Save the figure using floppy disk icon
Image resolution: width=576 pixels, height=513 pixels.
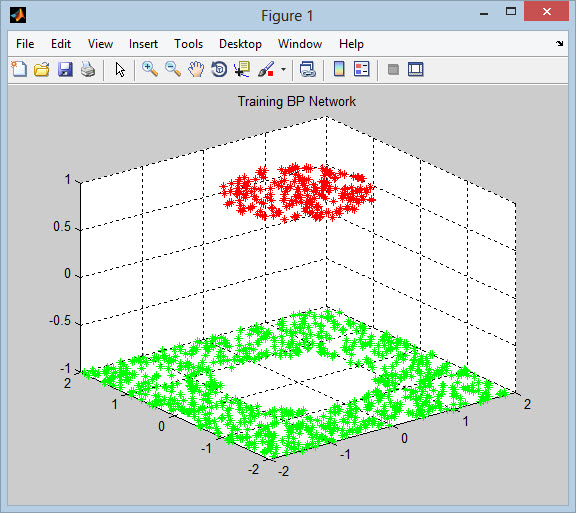(x=65, y=69)
